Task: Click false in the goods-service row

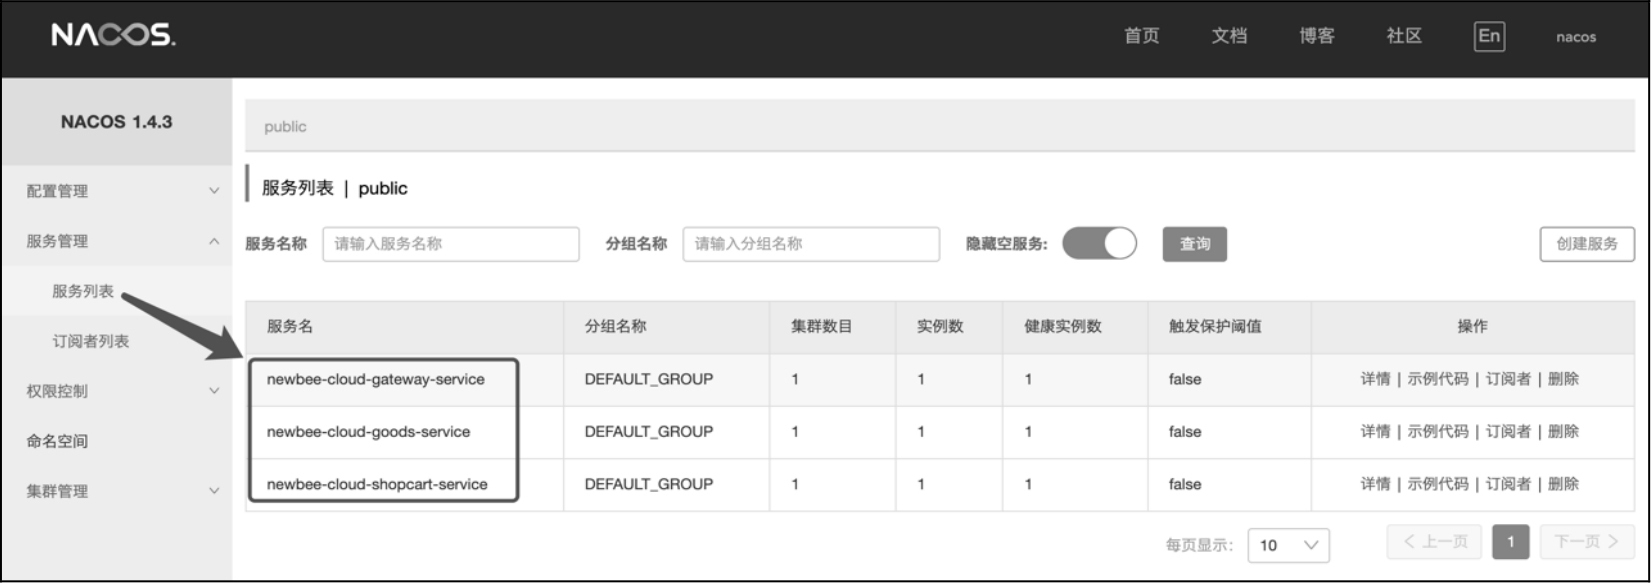Action: click(1185, 432)
